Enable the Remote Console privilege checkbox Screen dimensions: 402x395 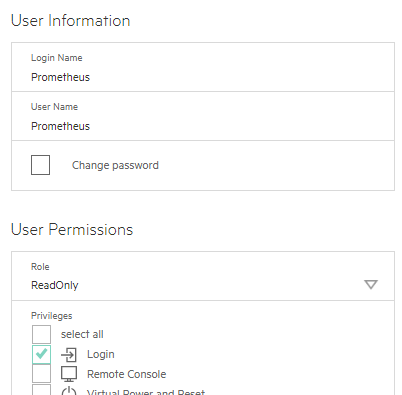(41, 374)
